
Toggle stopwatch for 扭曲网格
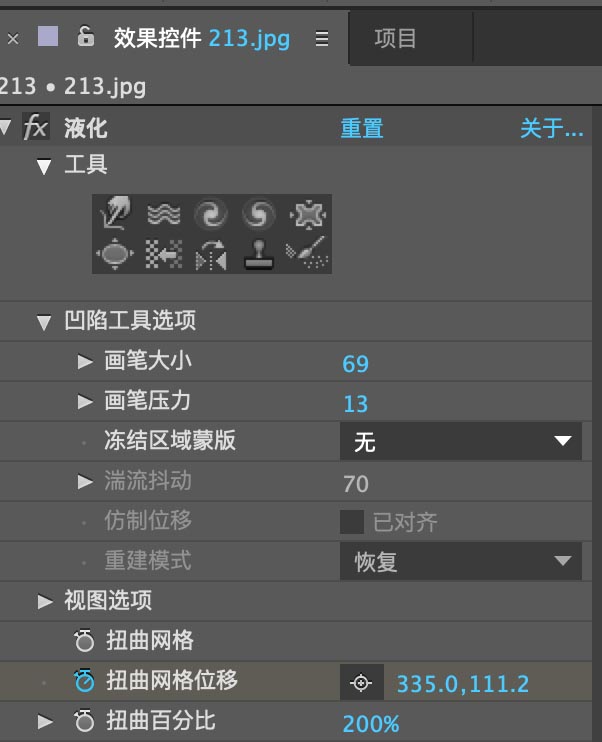click(x=85, y=640)
